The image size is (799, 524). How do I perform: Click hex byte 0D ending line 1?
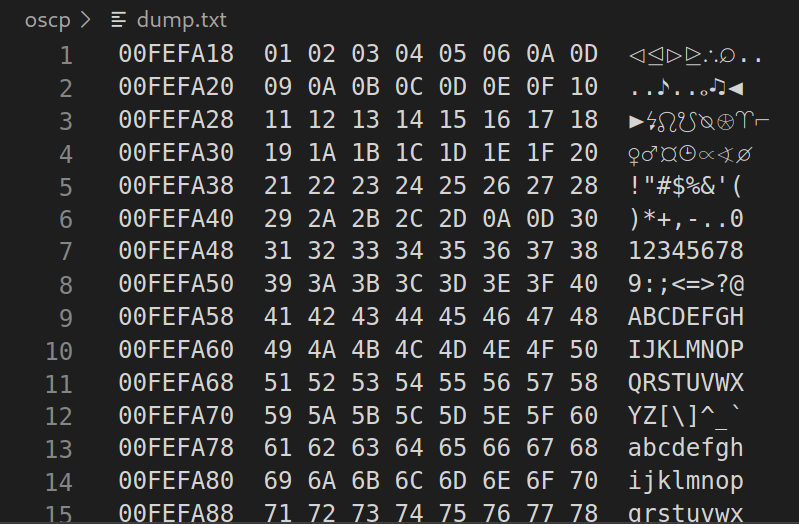coord(584,55)
